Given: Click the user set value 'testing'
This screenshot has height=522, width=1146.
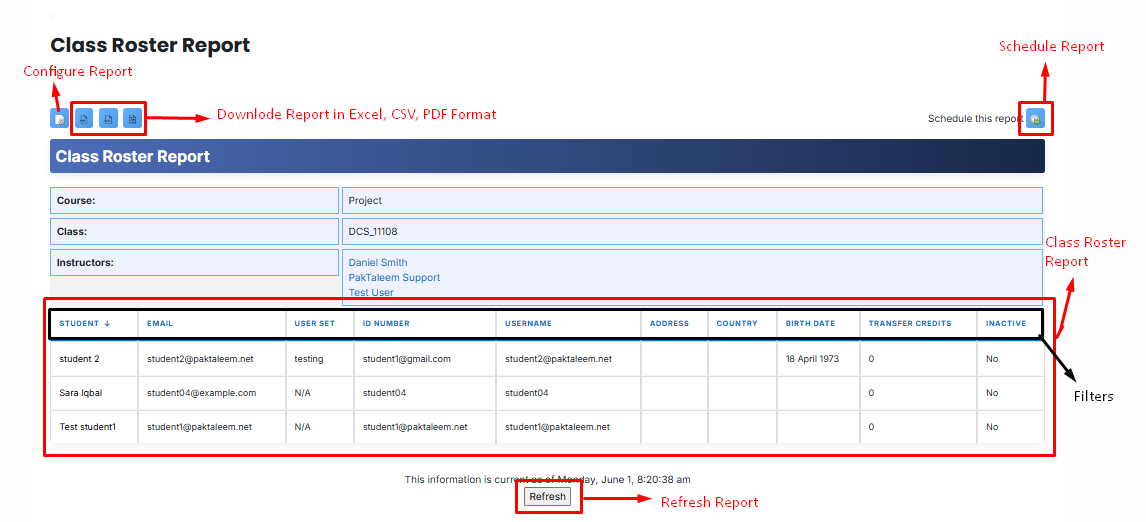Looking at the screenshot, I should pyautogui.click(x=308, y=359).
